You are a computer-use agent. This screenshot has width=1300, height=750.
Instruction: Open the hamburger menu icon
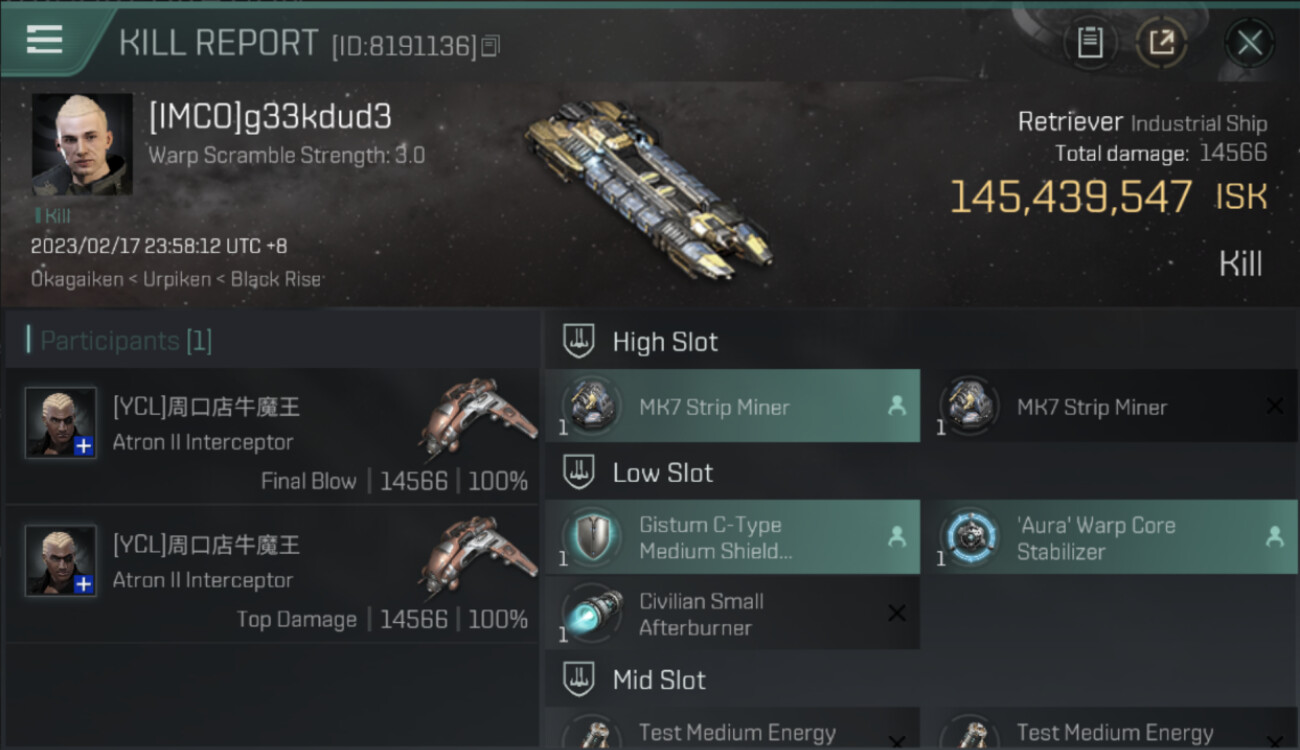pos(45,40)
